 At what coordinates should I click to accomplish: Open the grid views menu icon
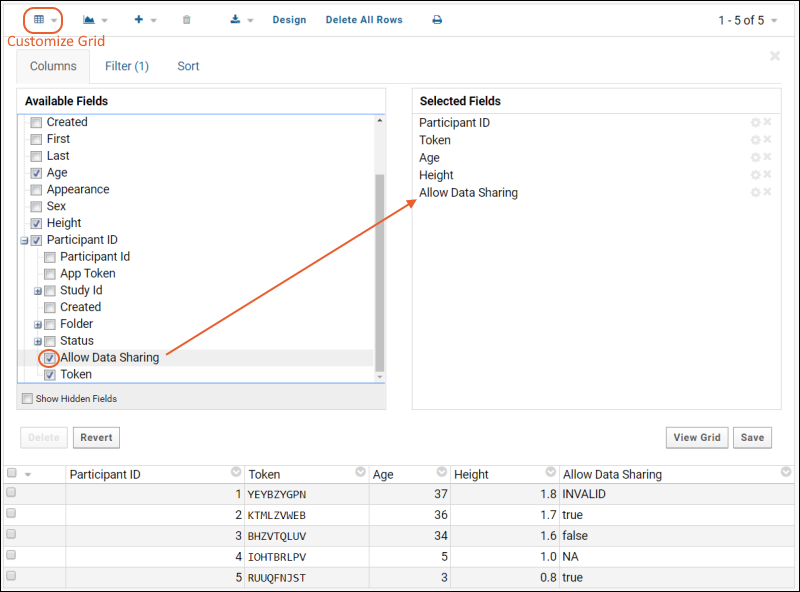coord(39,20)
